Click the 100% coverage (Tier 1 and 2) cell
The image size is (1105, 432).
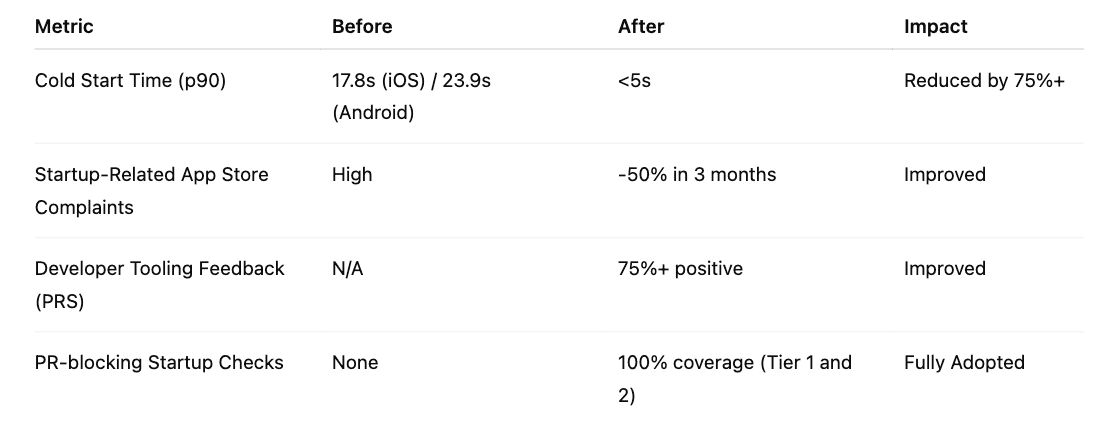click(x=735, y=379)
